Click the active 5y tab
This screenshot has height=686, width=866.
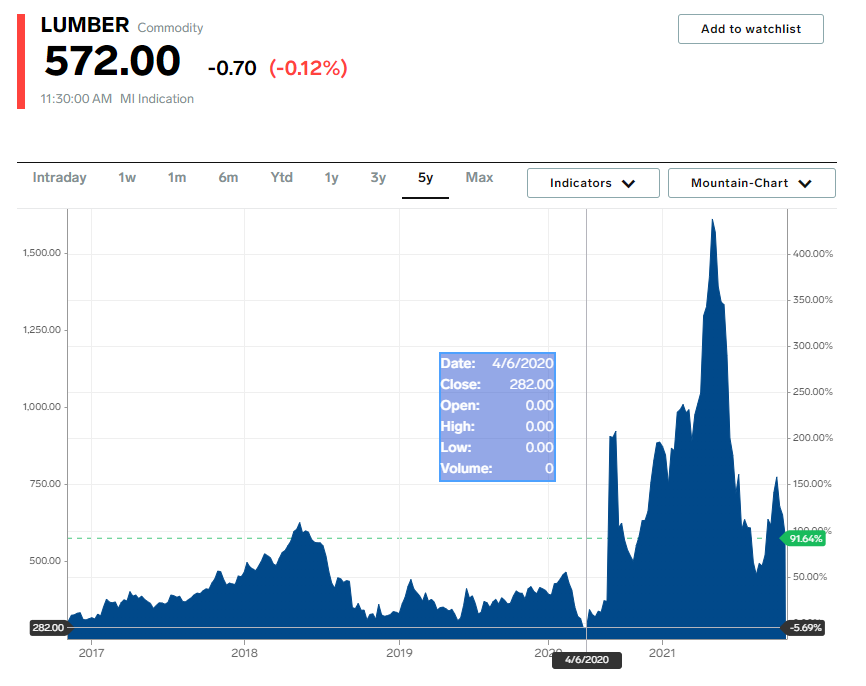pyautogui.click(x=425, y=178)
